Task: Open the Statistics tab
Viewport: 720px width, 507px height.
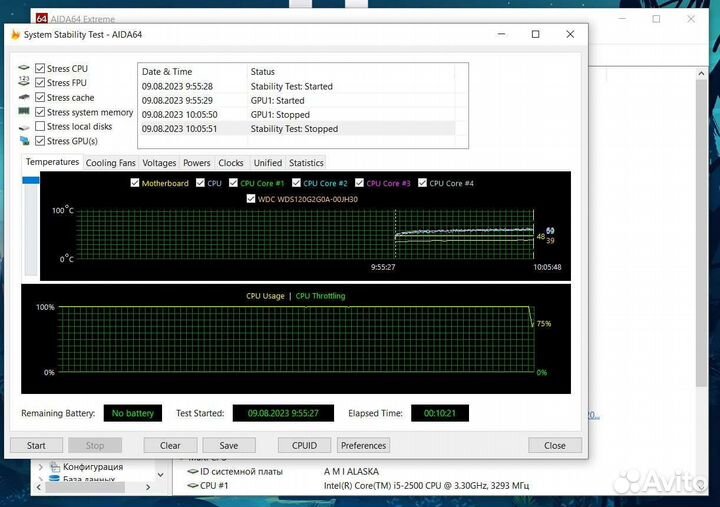Action: click(x=306, y=163)
